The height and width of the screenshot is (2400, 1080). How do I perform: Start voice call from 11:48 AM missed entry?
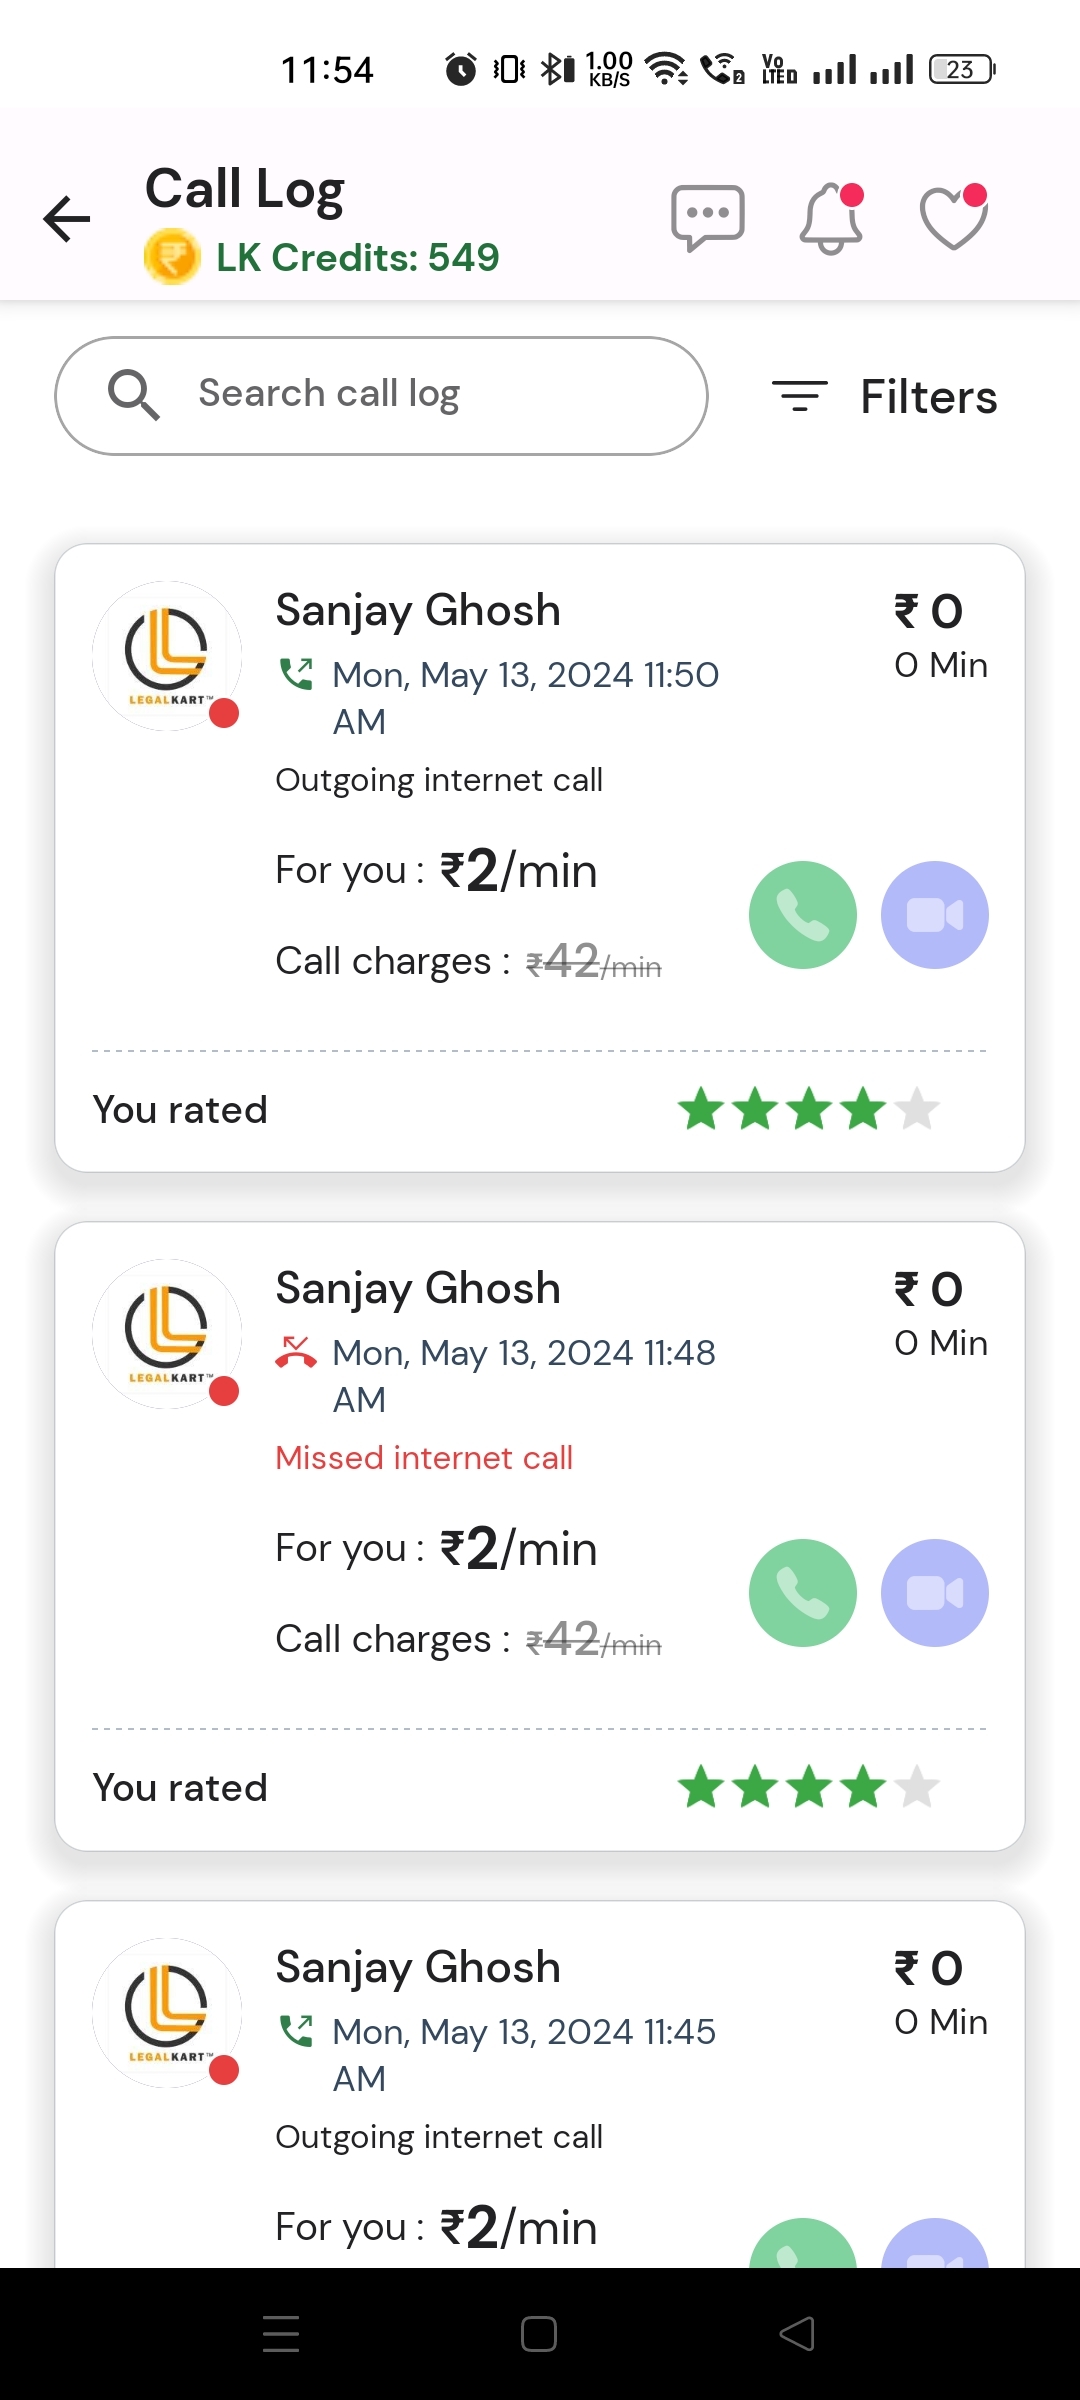tap(803, 1593)
